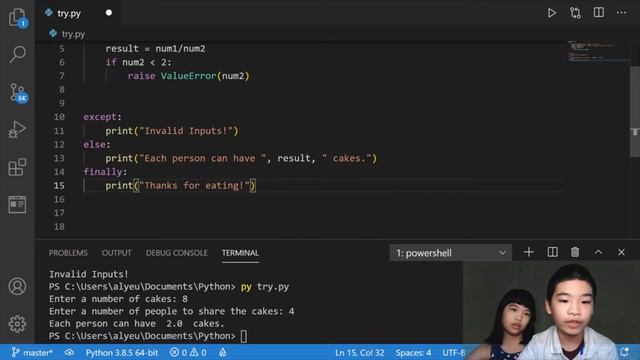640x360 pixels.
Task: Click the synchronize changes cloud icon
Action: 69,352
